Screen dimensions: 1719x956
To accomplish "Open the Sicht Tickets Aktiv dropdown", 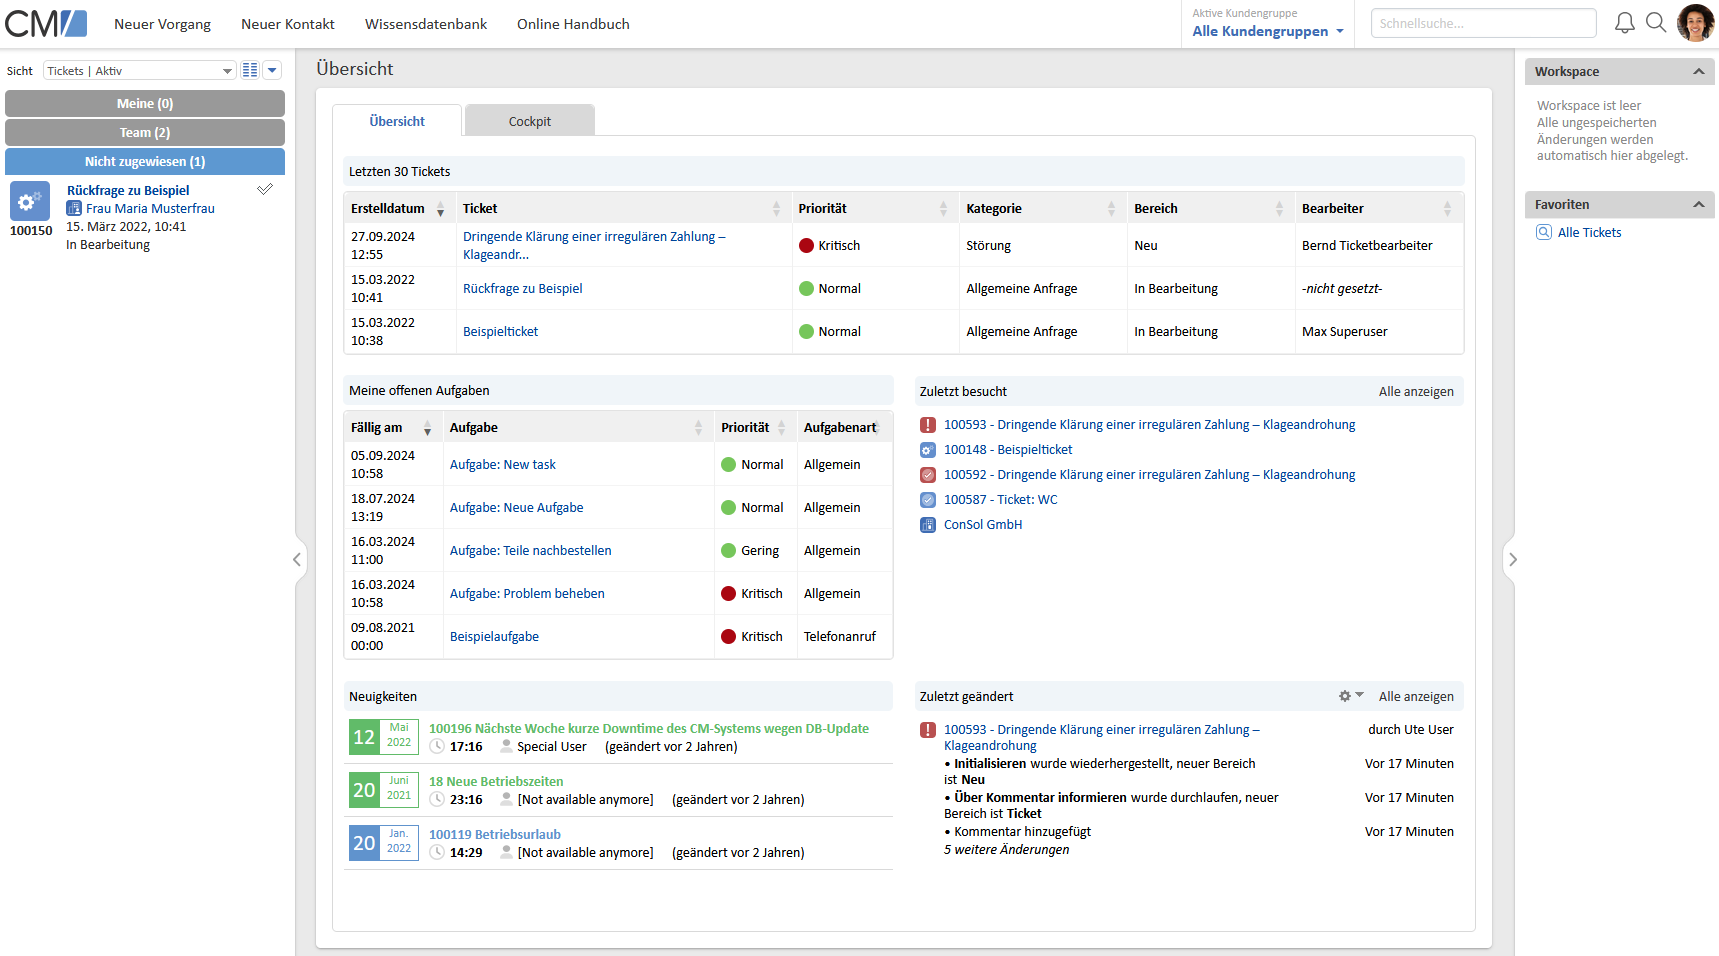I will [139, 70].
